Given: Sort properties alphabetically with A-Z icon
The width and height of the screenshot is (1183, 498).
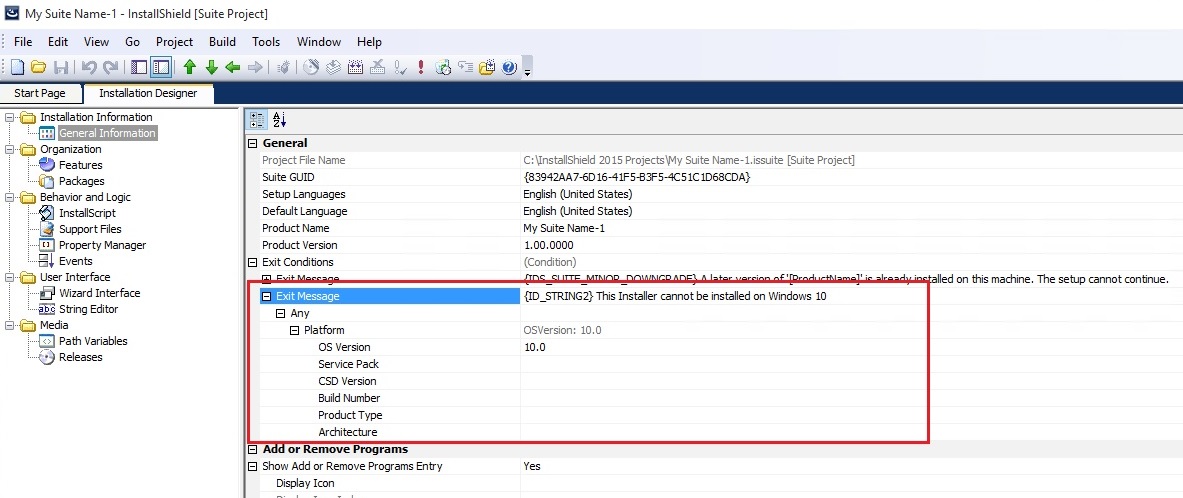Looking at the screenshot, I should pyautogui.click(x=279, y=119).
